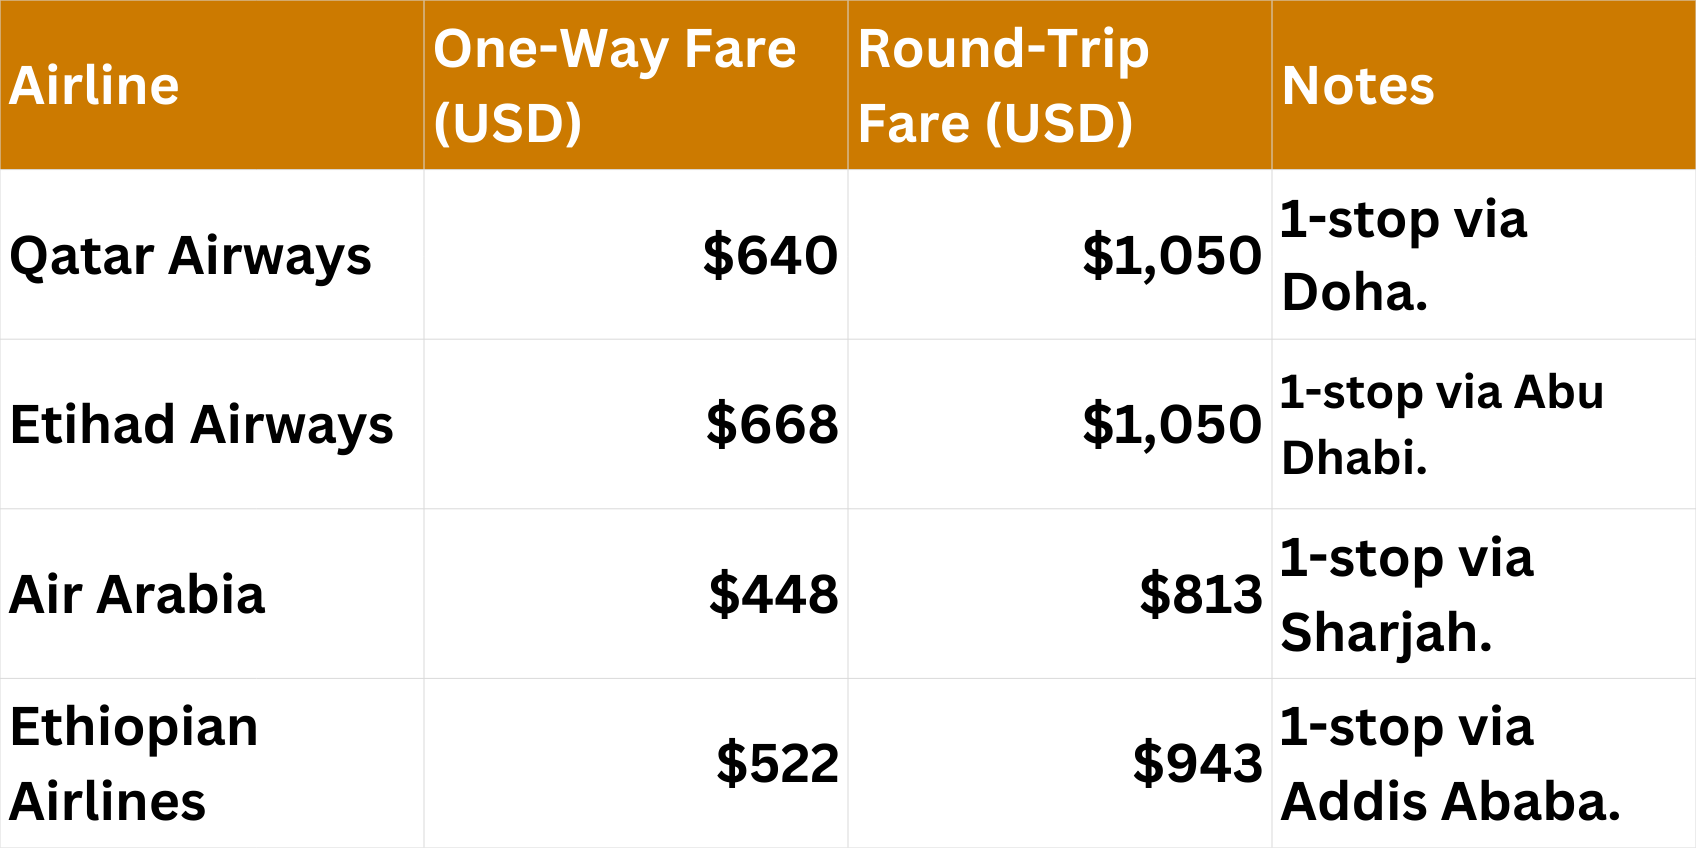
Task: Click the Qatar Airways cell
Action: 191,256
